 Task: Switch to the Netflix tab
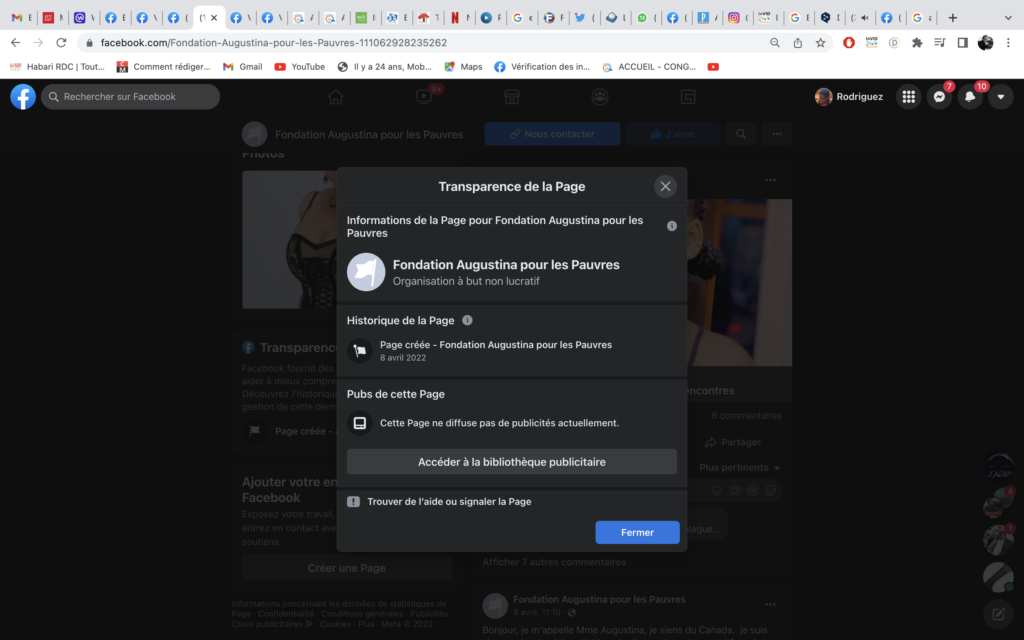point(460,18)
